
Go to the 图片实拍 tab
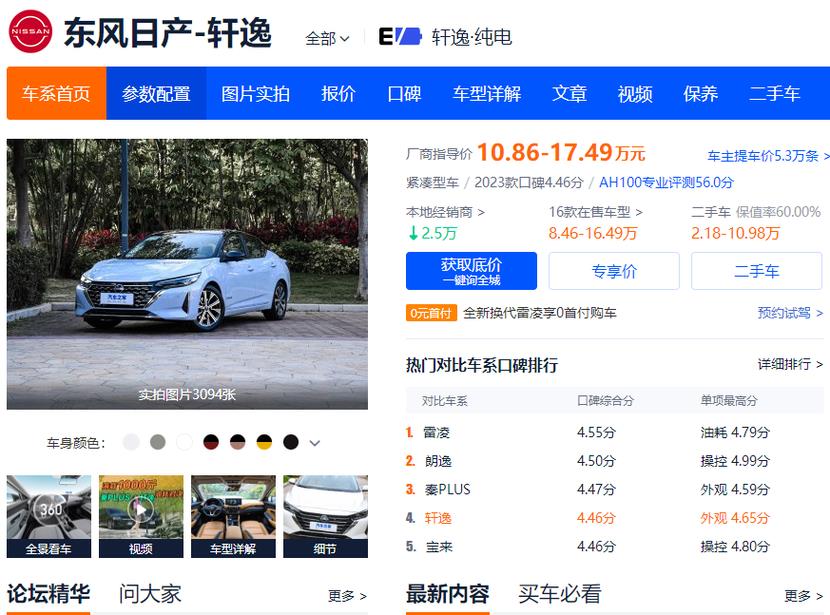coord(255,94)
